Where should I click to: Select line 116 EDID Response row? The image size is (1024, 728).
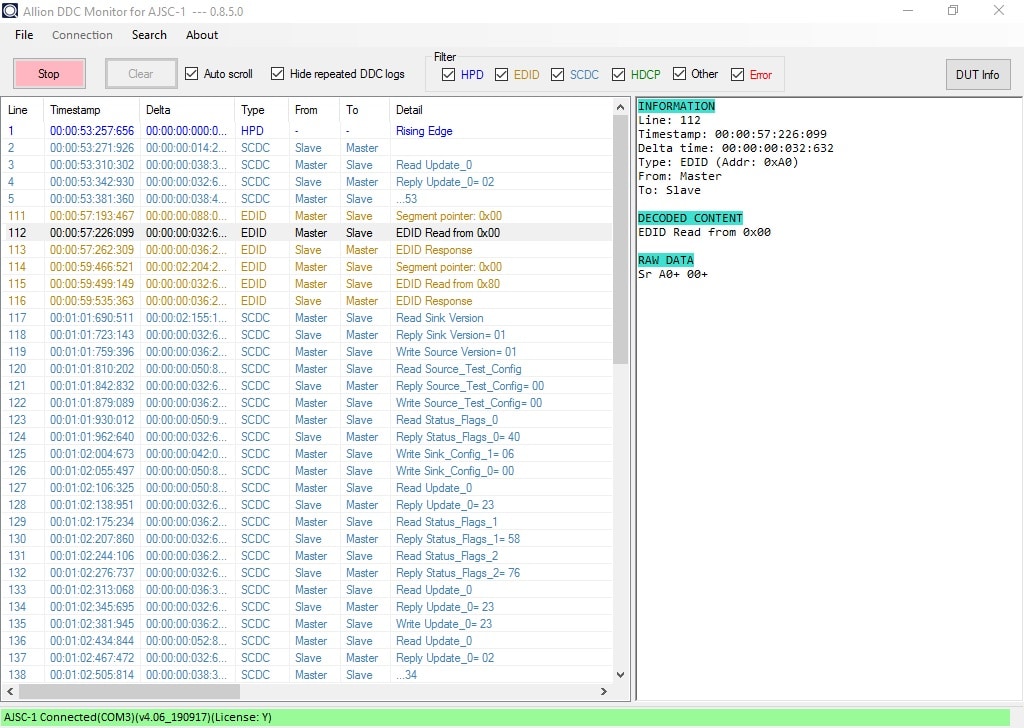[x=300, y=301]
